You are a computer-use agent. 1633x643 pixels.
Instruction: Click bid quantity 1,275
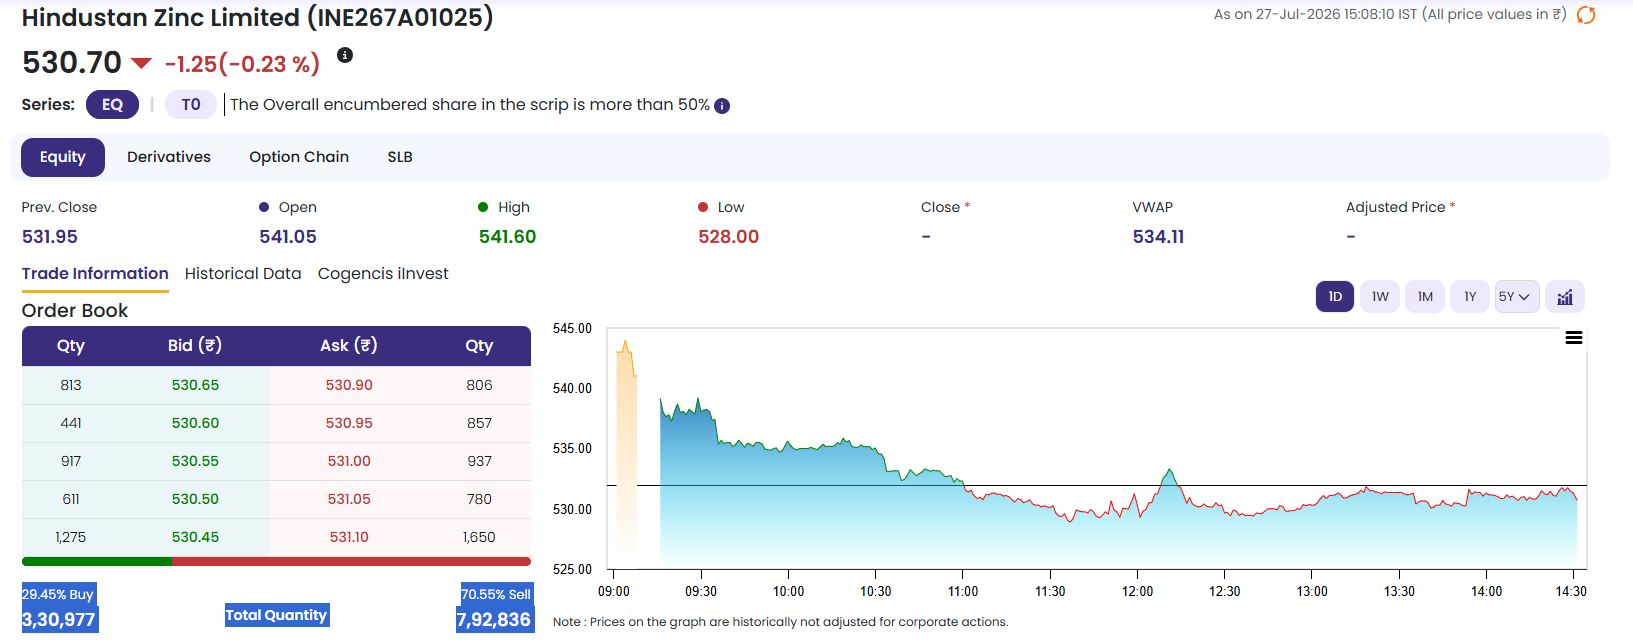71,537
